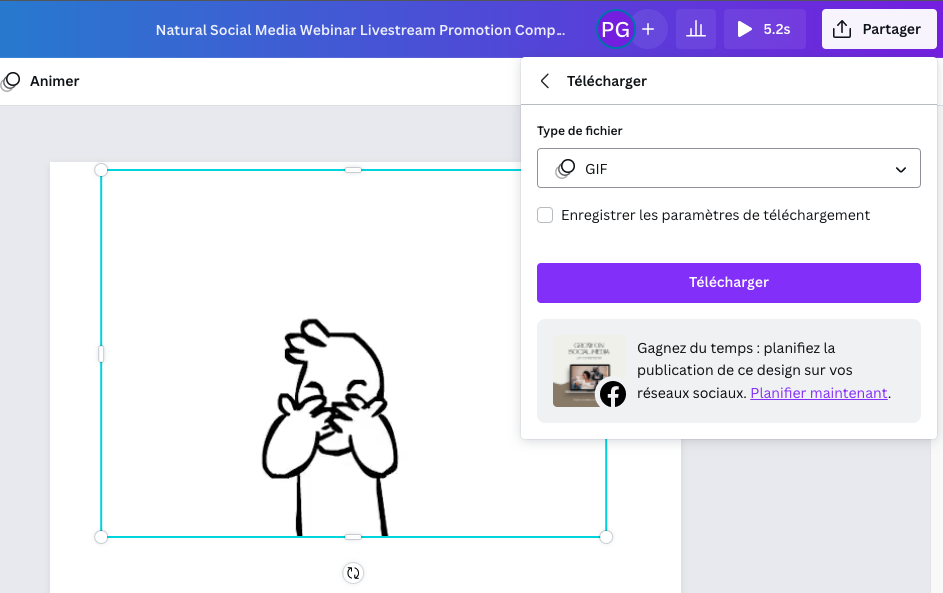Open the Type de fichier dropdown

tap(728, 168)
